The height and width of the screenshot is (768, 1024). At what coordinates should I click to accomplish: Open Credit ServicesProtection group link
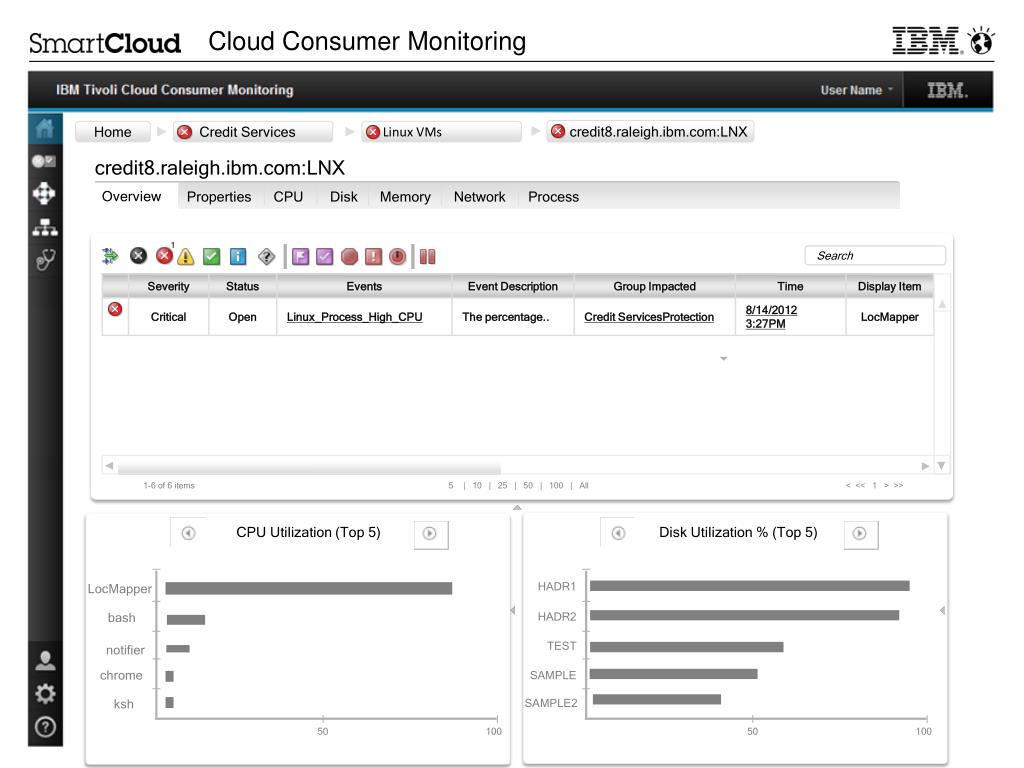click(x=649, y=317)
